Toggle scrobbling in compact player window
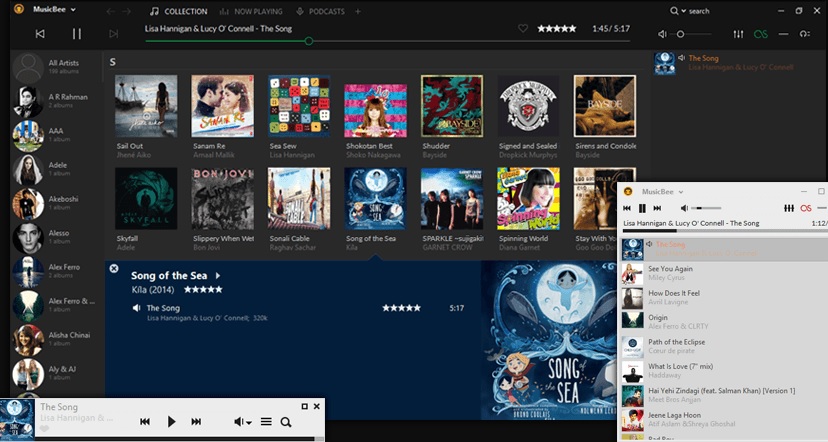 point(806,208)
